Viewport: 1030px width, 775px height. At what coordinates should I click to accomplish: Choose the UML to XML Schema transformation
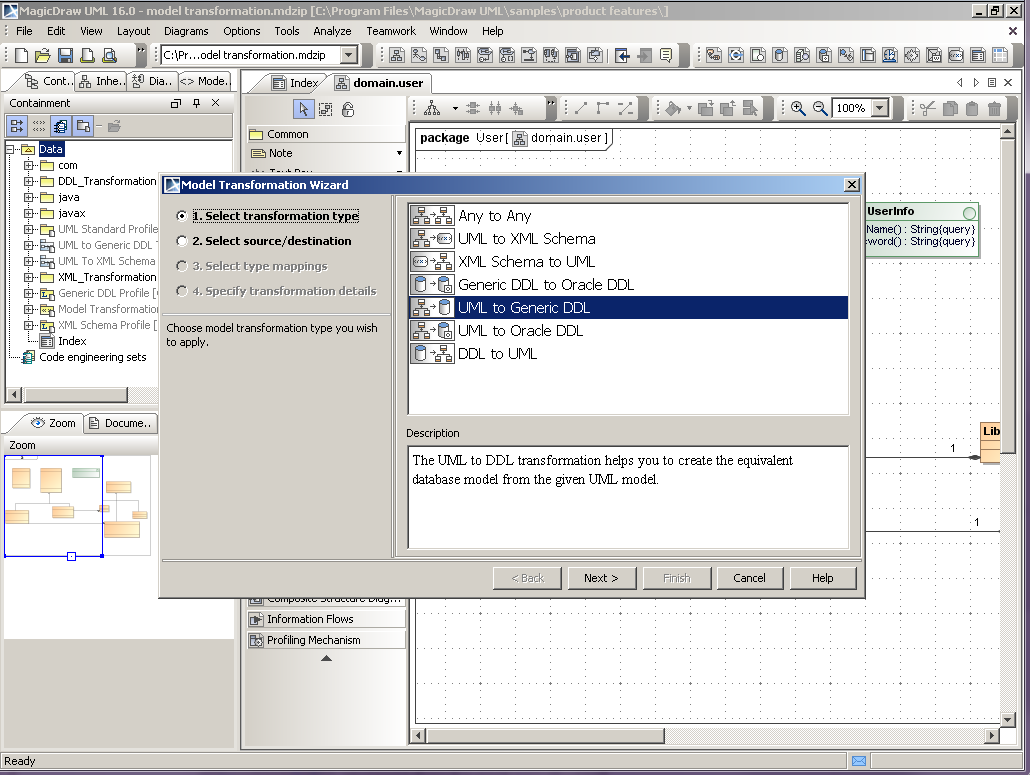click(x=629, y=239)
